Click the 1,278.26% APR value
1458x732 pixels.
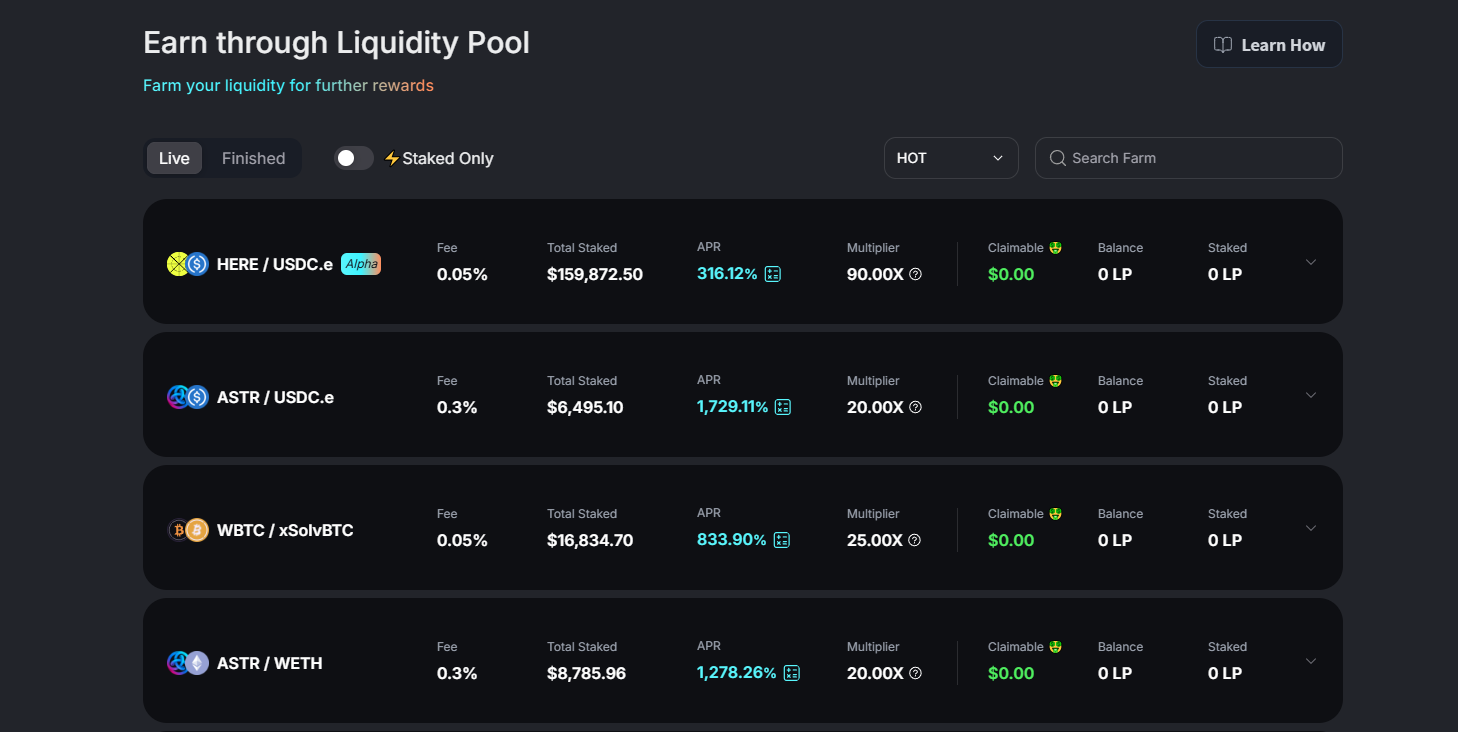pos(737,673)
